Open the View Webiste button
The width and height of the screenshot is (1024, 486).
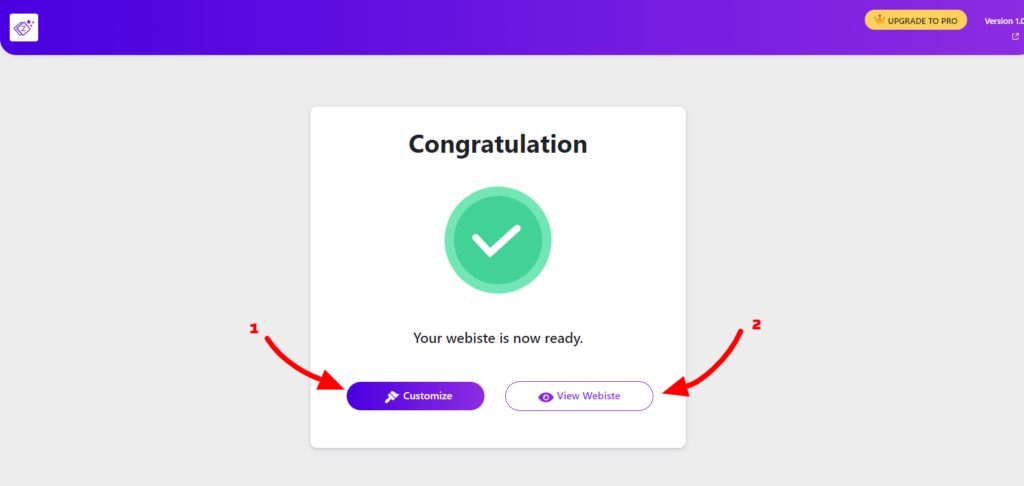579,396
